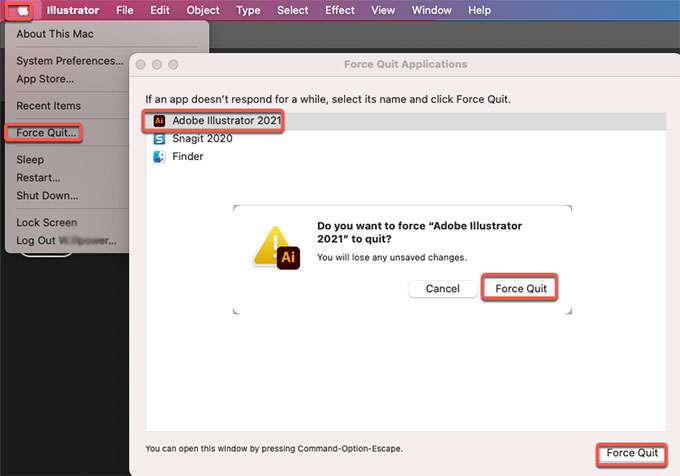Viewport: 680px width, 476px height.
Task: Confirm Force Quit in the dialog
Action: click(x=521, y=289)
